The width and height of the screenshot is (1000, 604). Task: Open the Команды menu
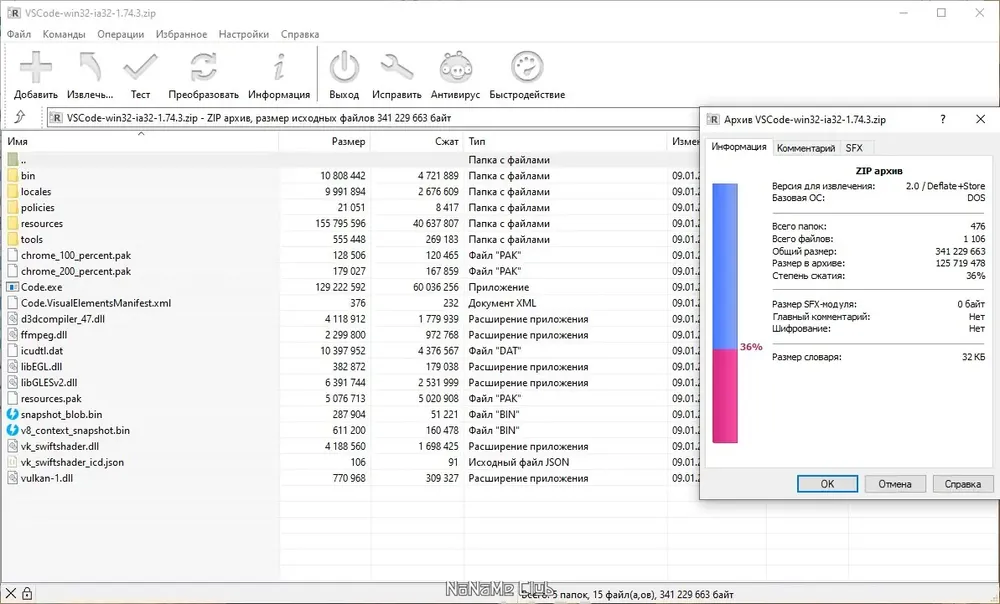pos(64,34)
